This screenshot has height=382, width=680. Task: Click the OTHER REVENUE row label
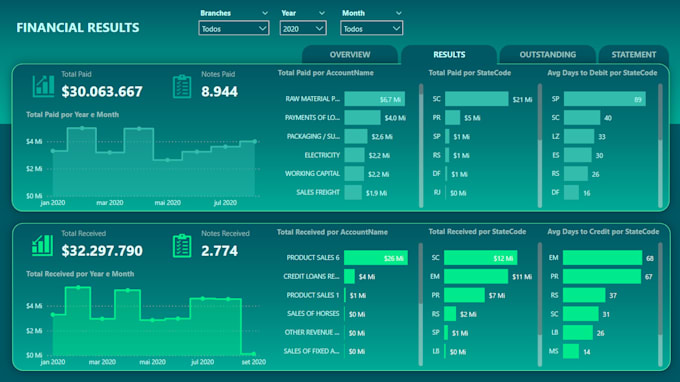tap(312, 332)
